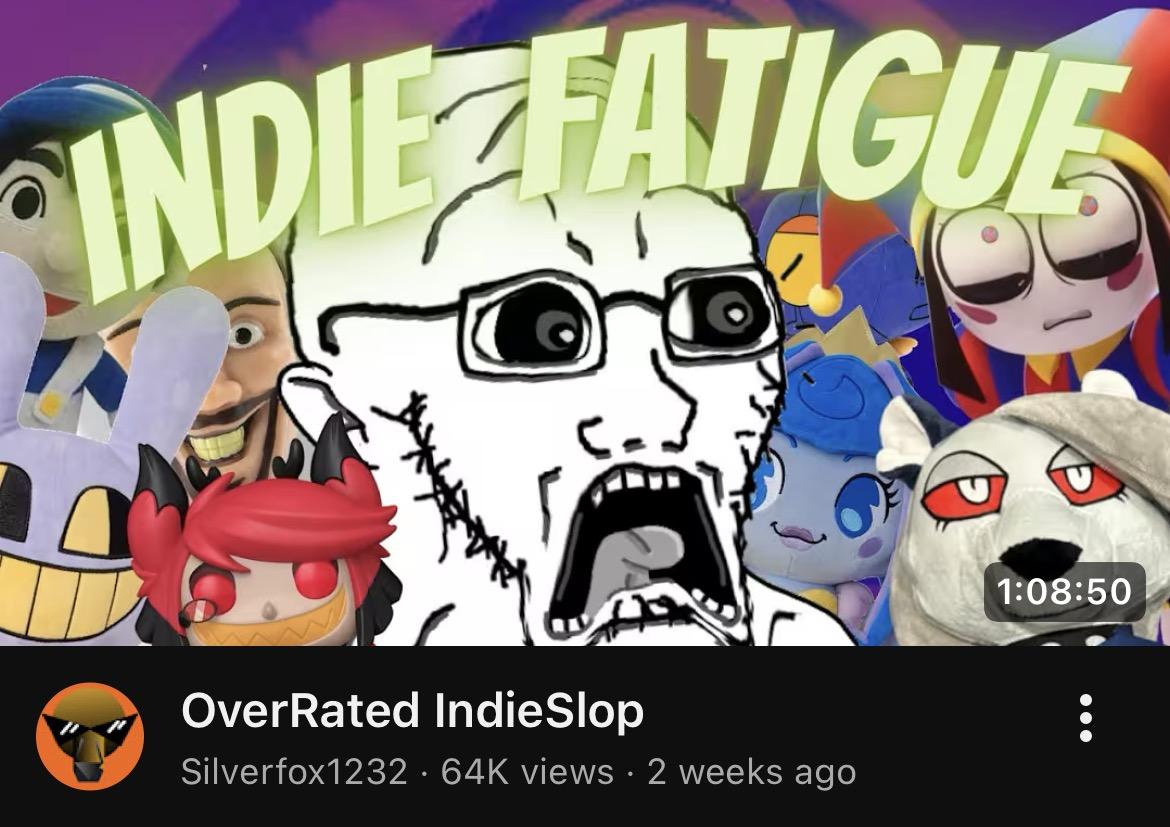Open the Silverfox1232 channel avatar
1170x827 pixels.
(90, 736)
